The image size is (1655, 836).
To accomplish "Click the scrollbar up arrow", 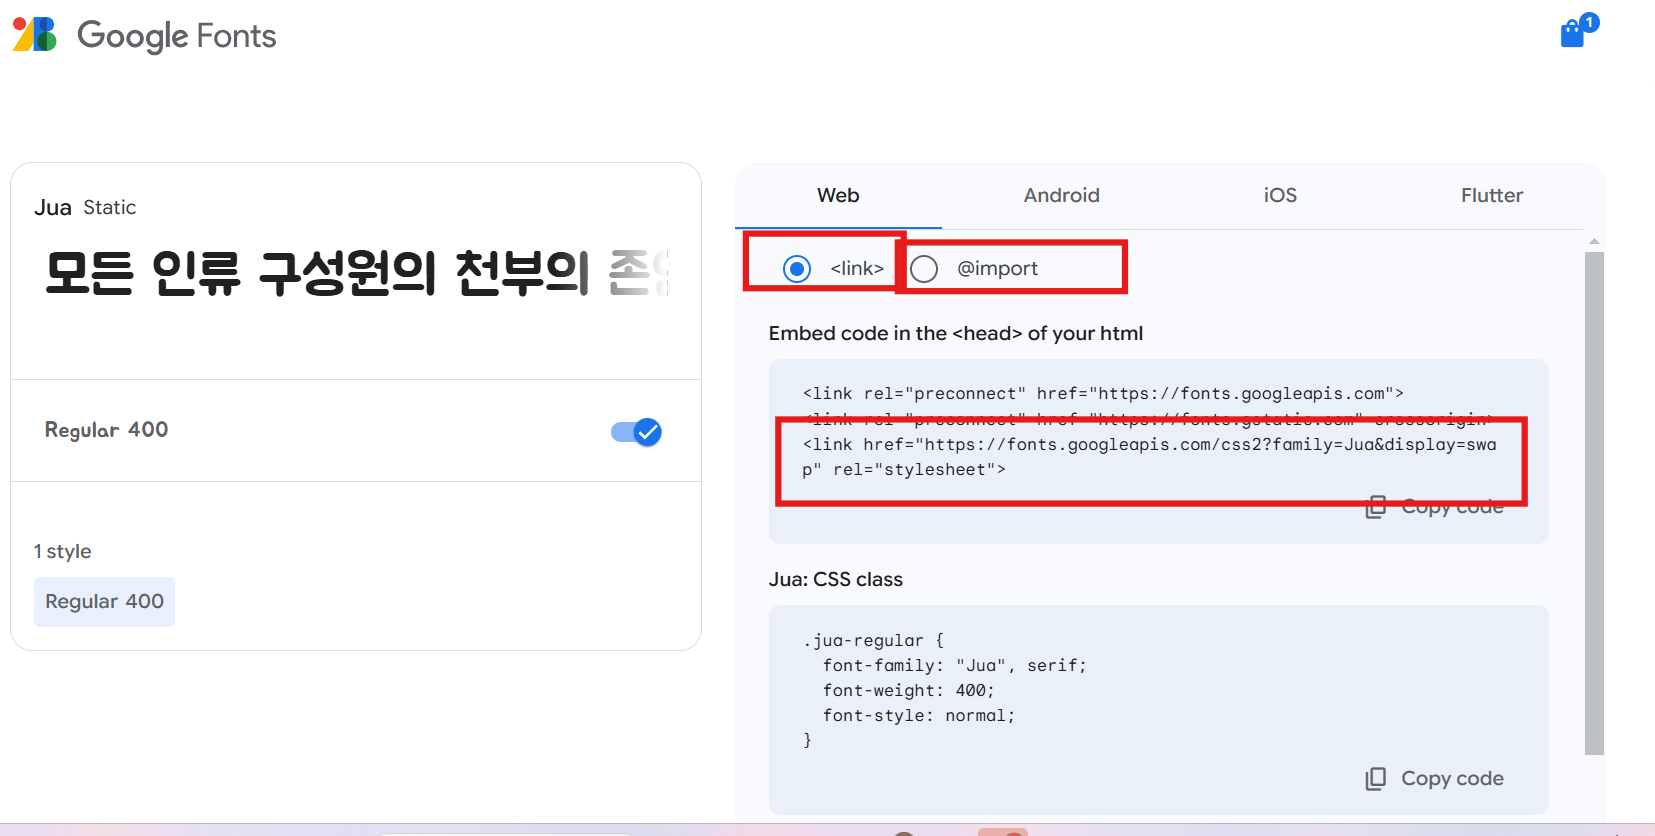I will click(1594, 241).
